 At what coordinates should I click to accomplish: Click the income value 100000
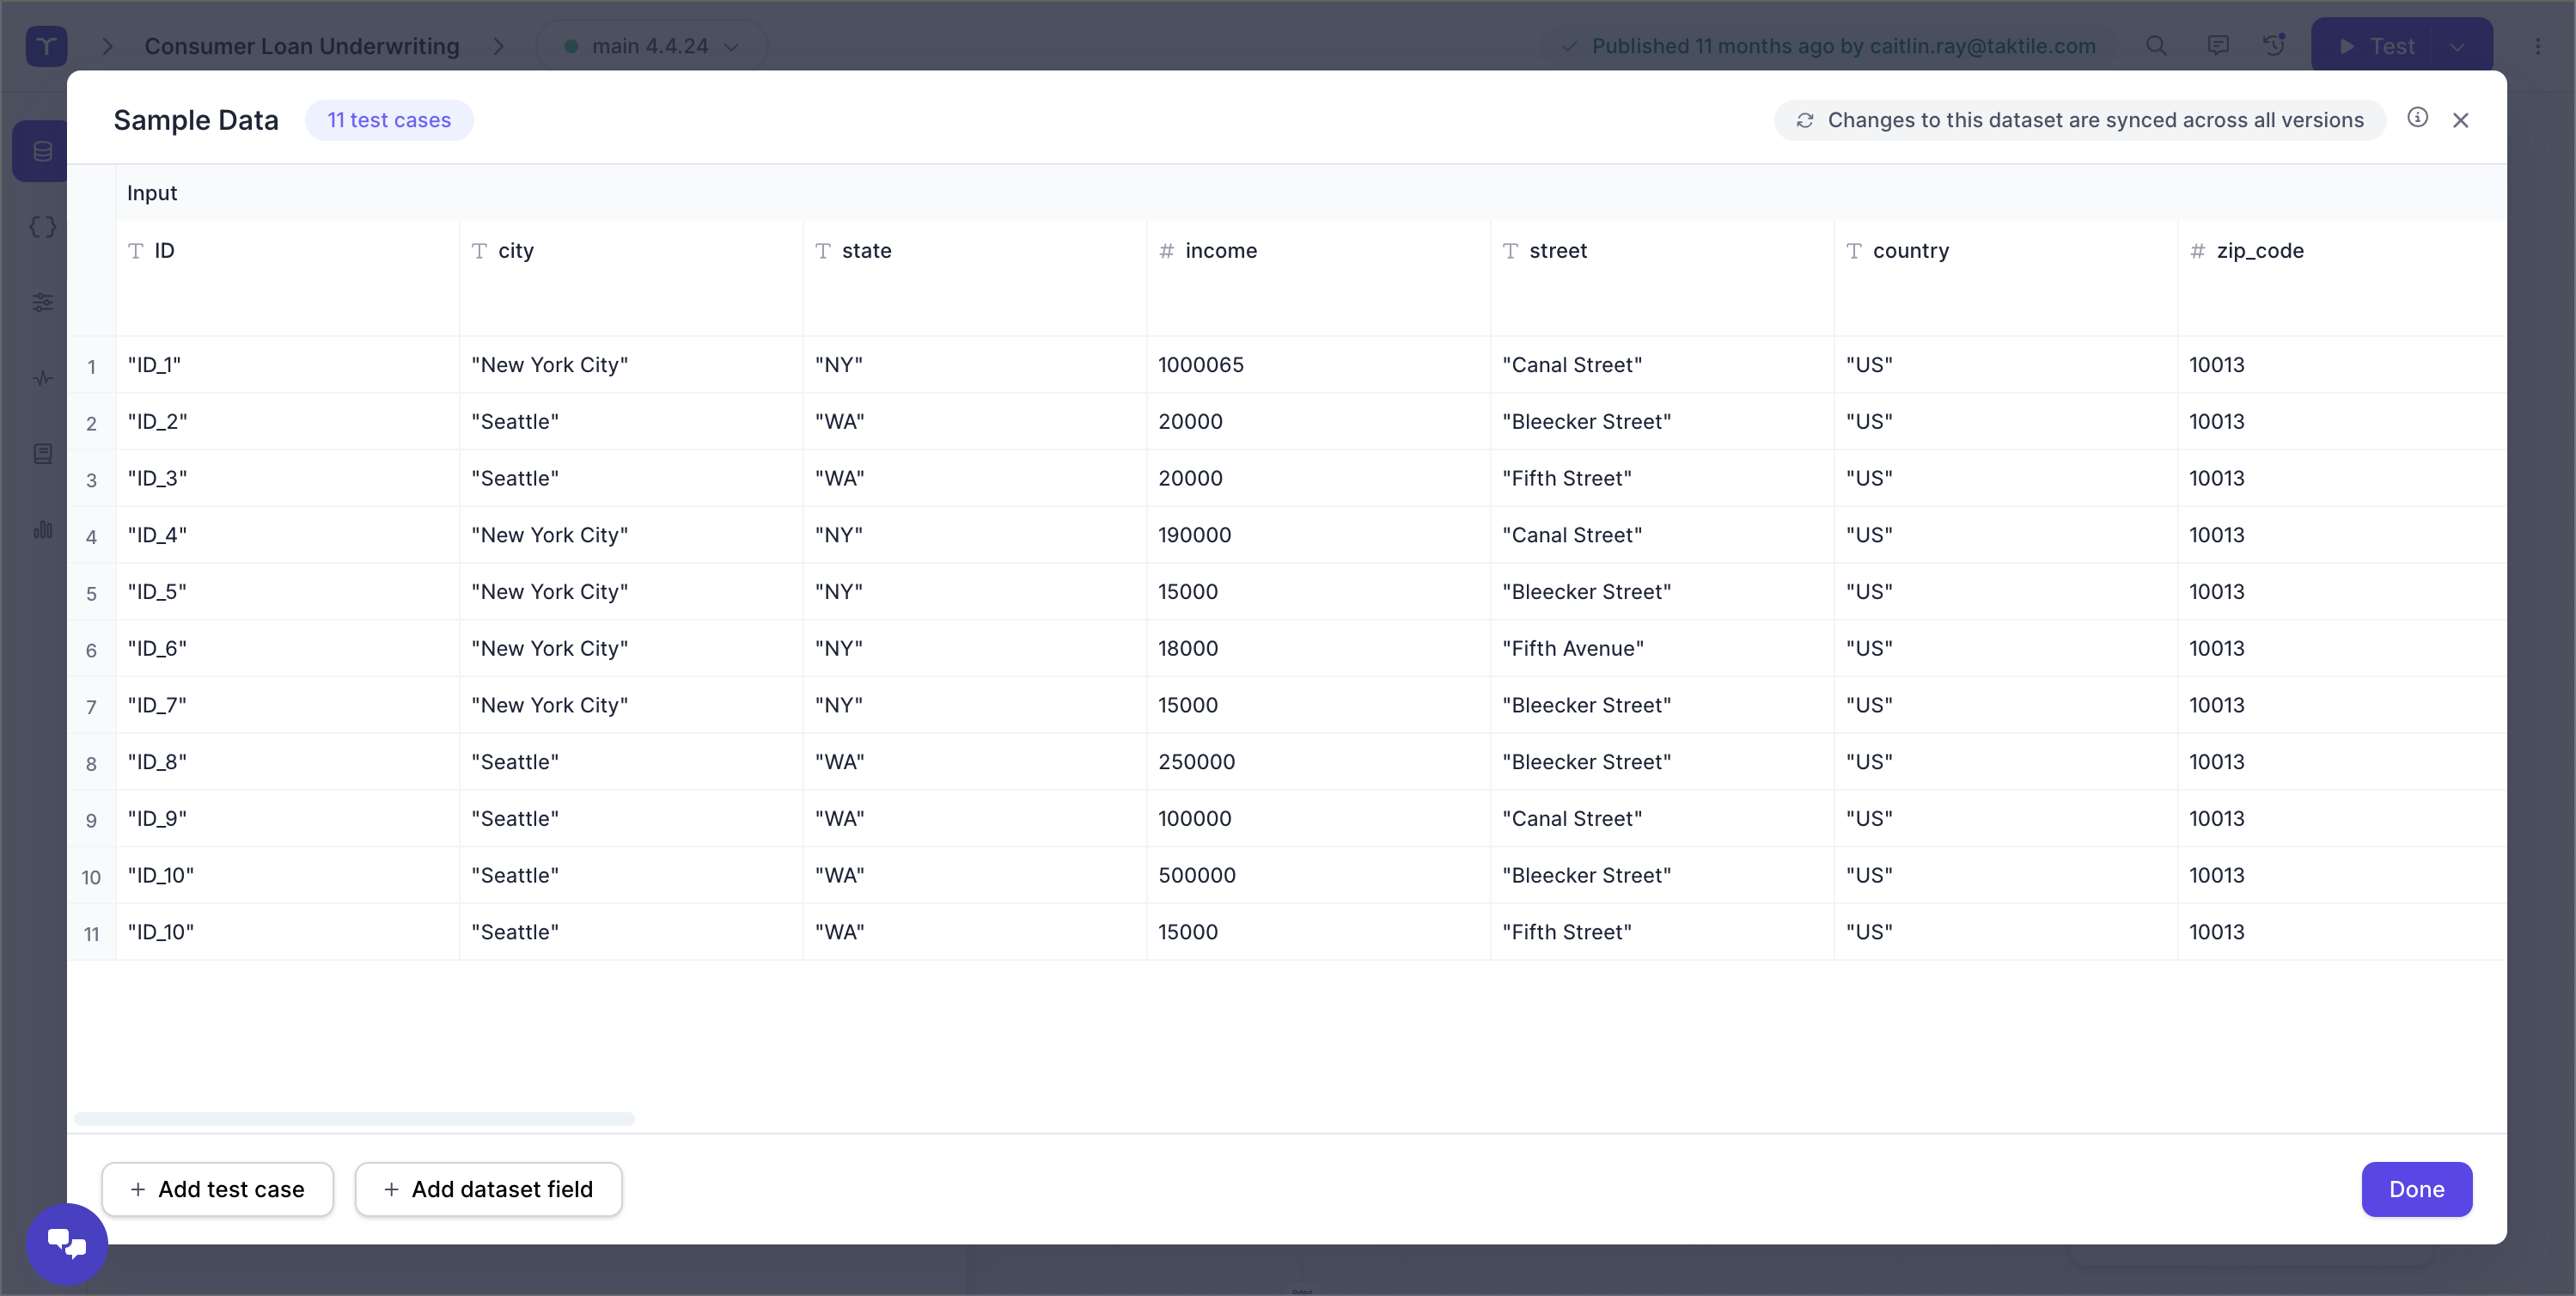pos(1318,819)
